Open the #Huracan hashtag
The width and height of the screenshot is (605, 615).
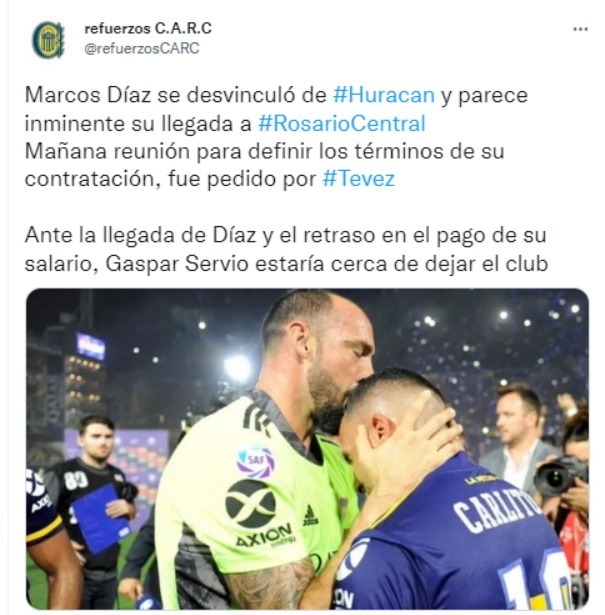(384, 95)
